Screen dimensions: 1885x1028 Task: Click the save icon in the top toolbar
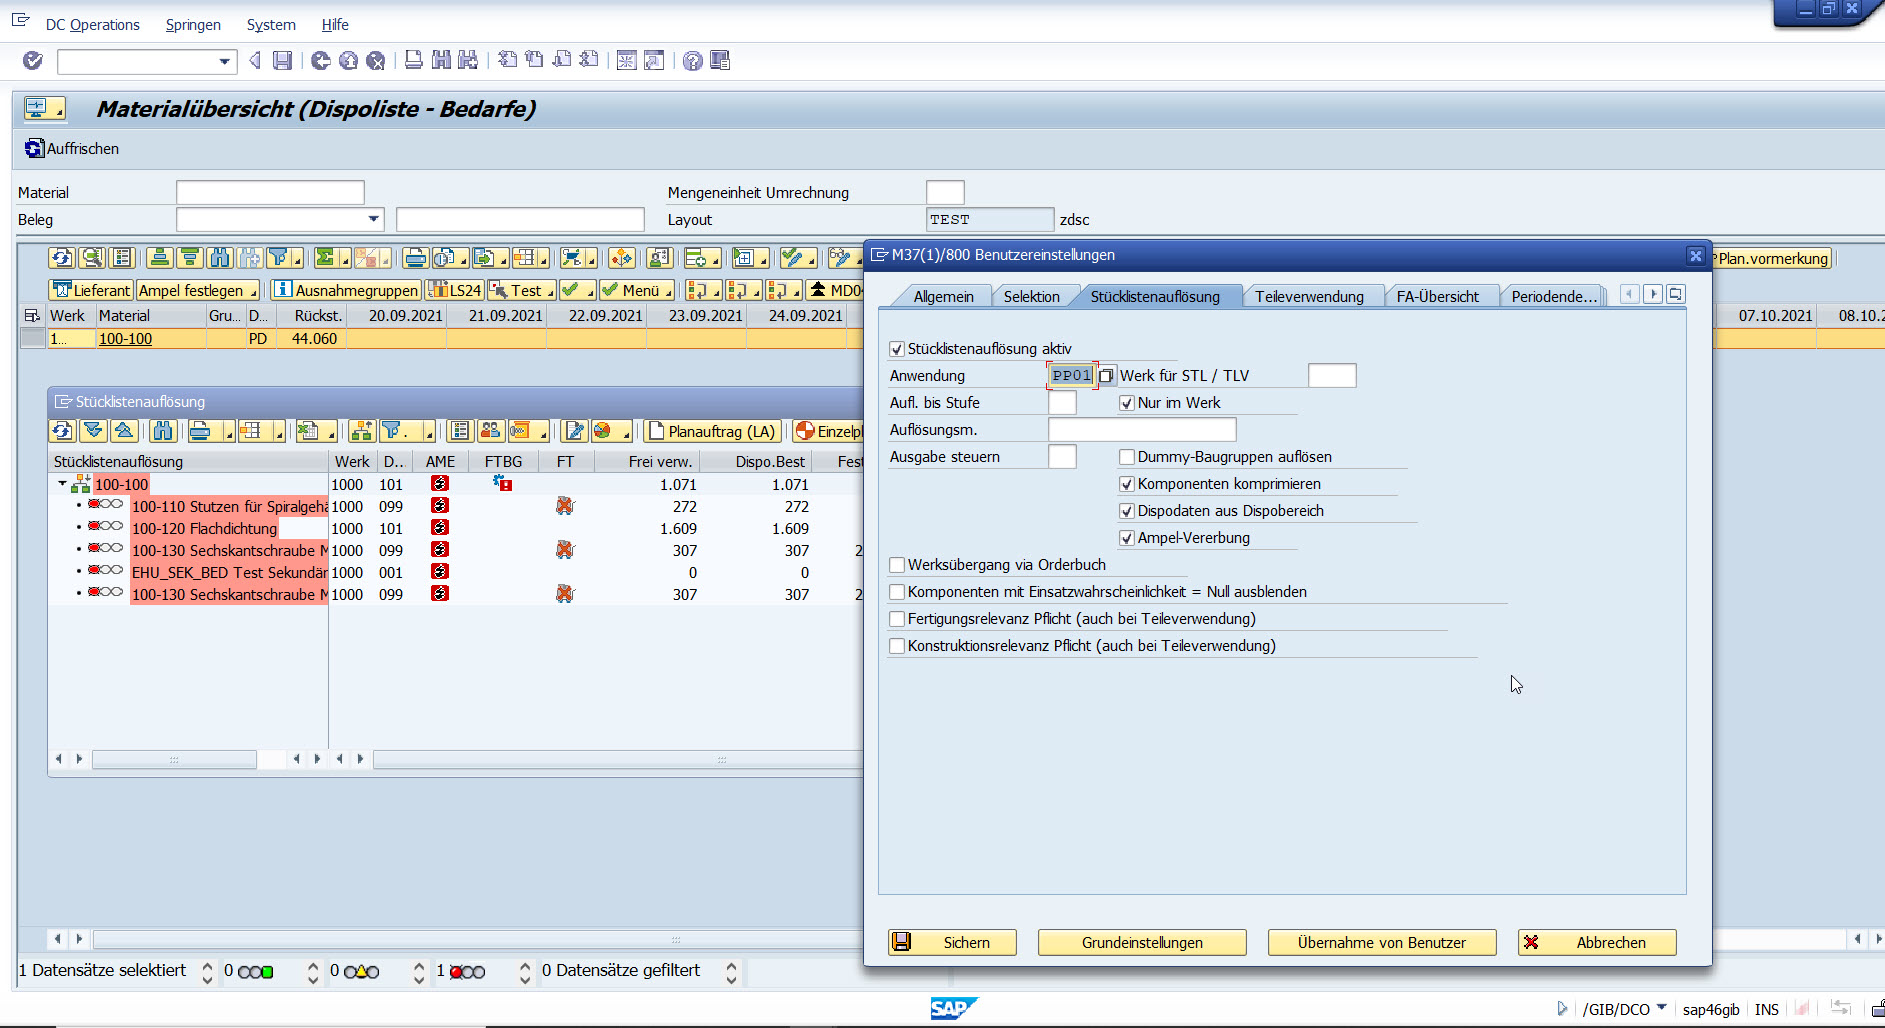283,61
